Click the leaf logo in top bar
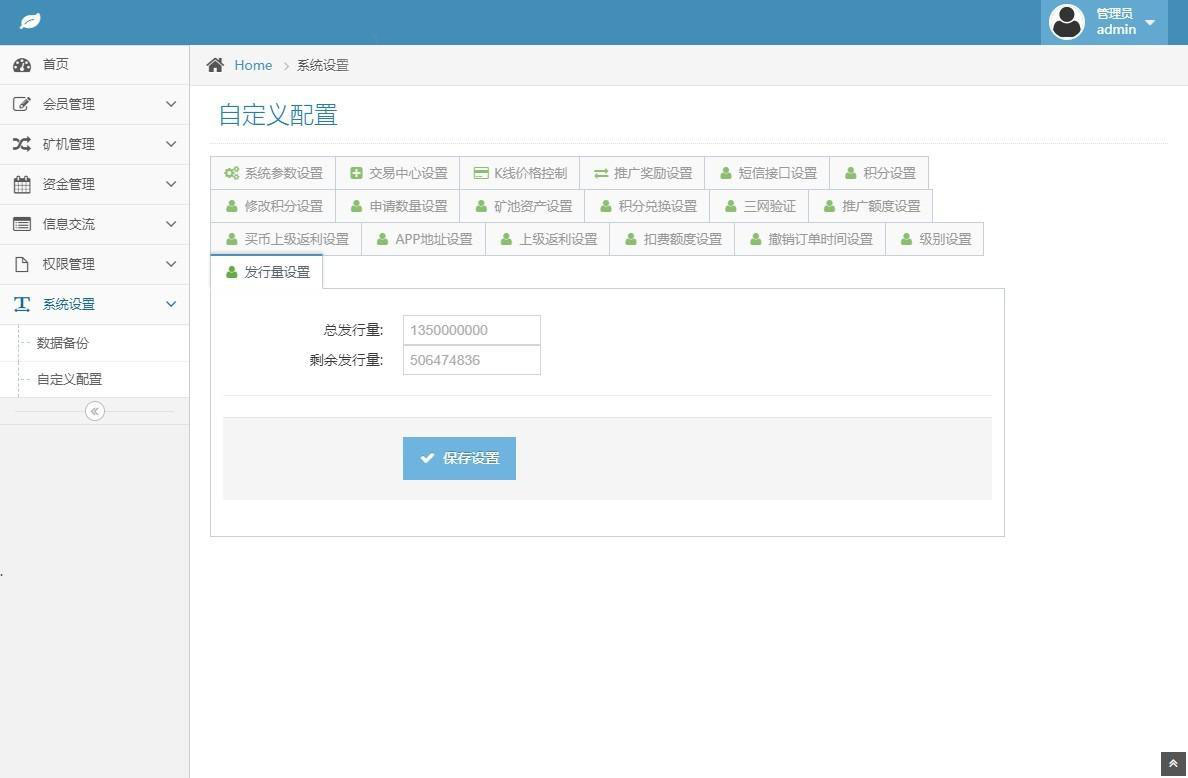 pyautogui.click(x=30, y=21)
